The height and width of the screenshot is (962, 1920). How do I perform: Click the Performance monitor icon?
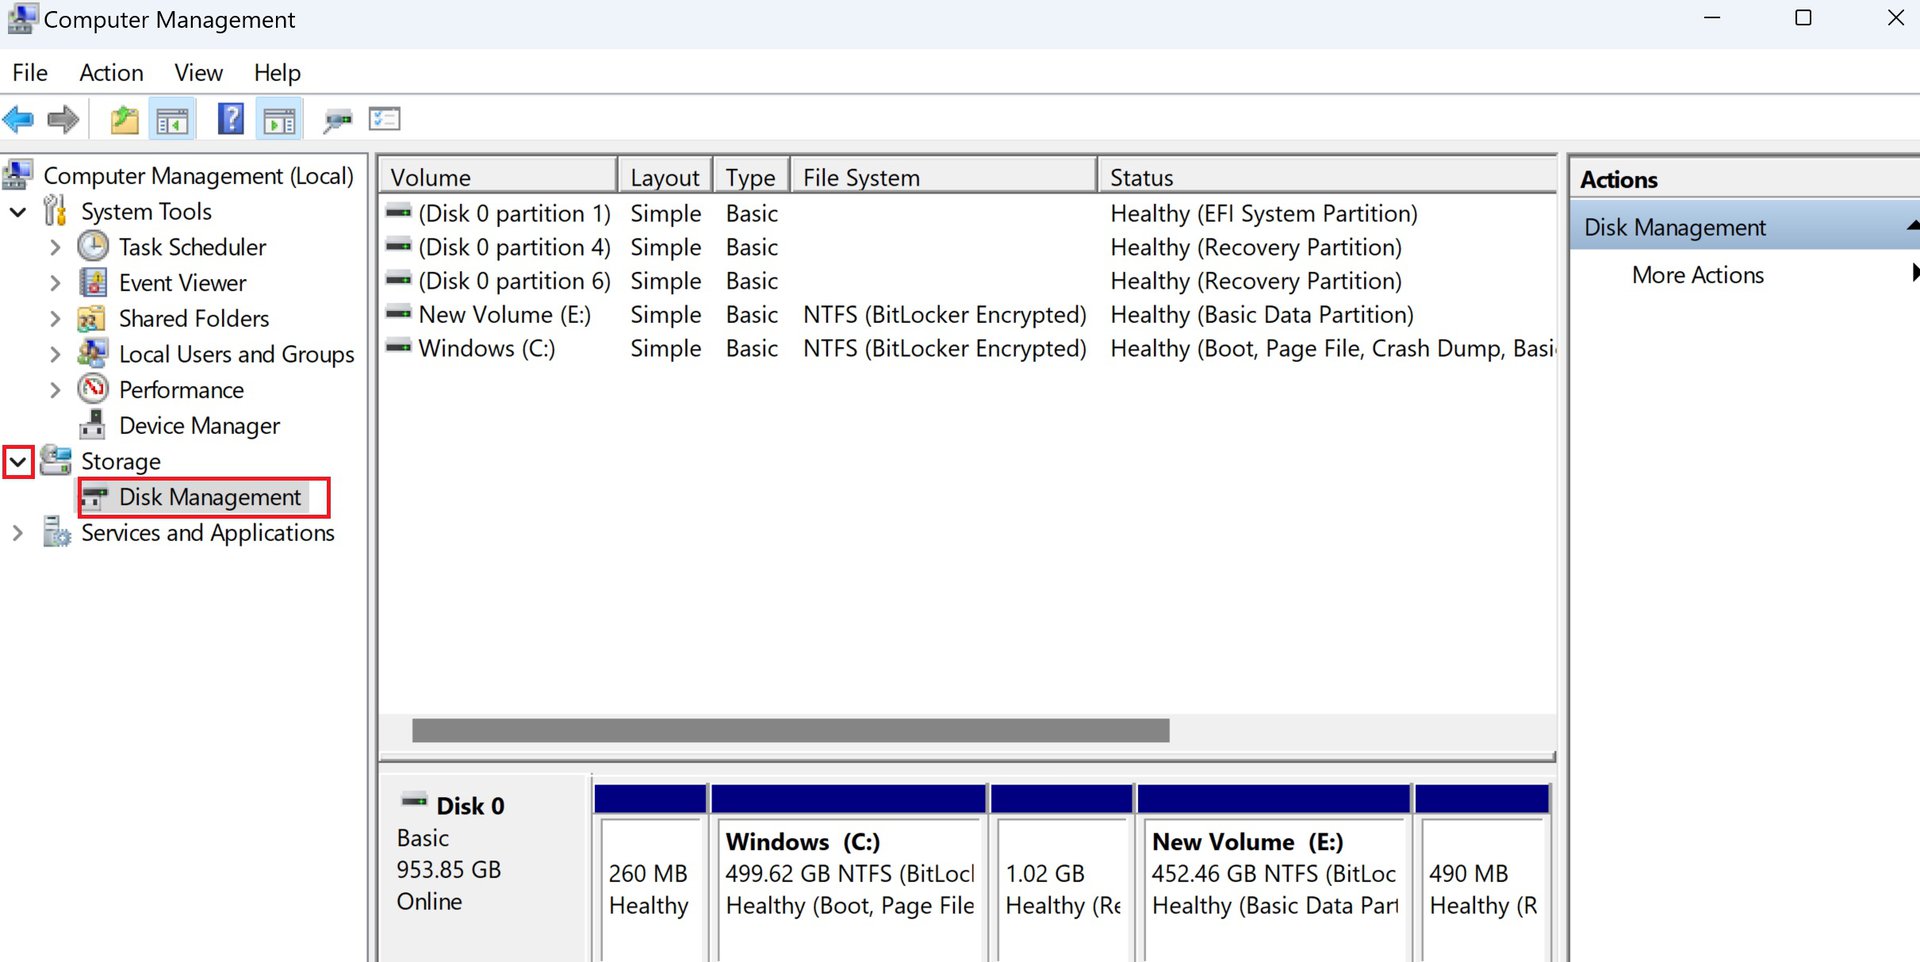(93, 389)
